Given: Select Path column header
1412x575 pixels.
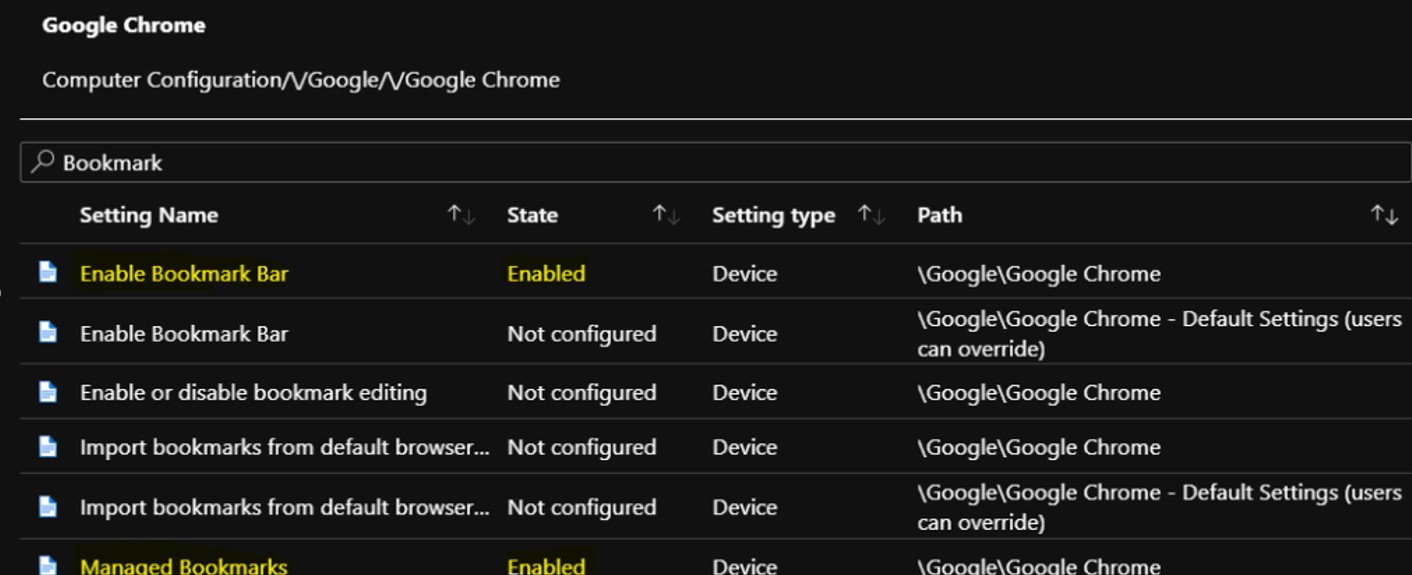Looking at the screenshot, I should pyautogui.click(x=940, y=215).
